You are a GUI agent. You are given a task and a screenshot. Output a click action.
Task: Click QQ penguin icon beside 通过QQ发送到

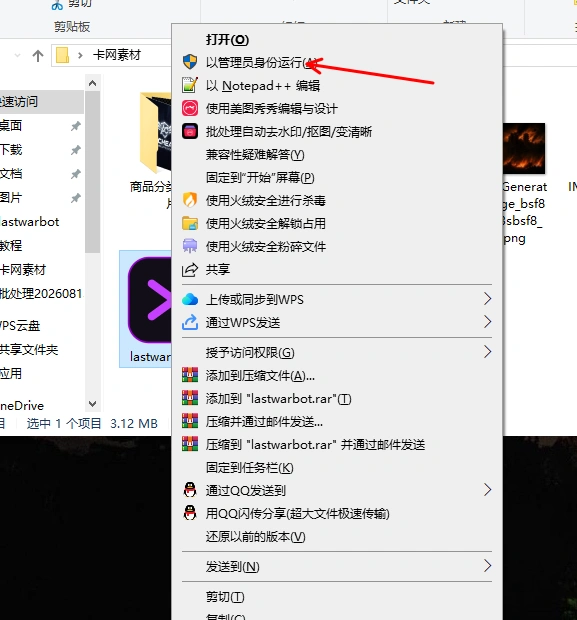190,490
